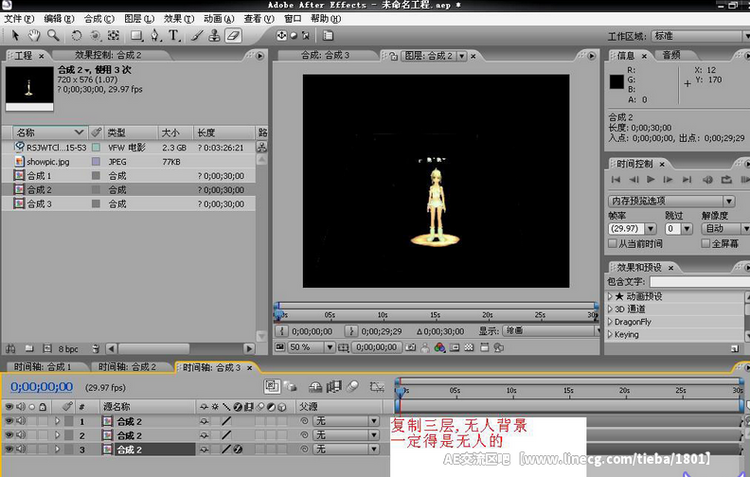Image resolution: width=750 pixels, height=477 pixels.
Task: Click the draft 3D icon in timeline
Action: click(290, 387)
